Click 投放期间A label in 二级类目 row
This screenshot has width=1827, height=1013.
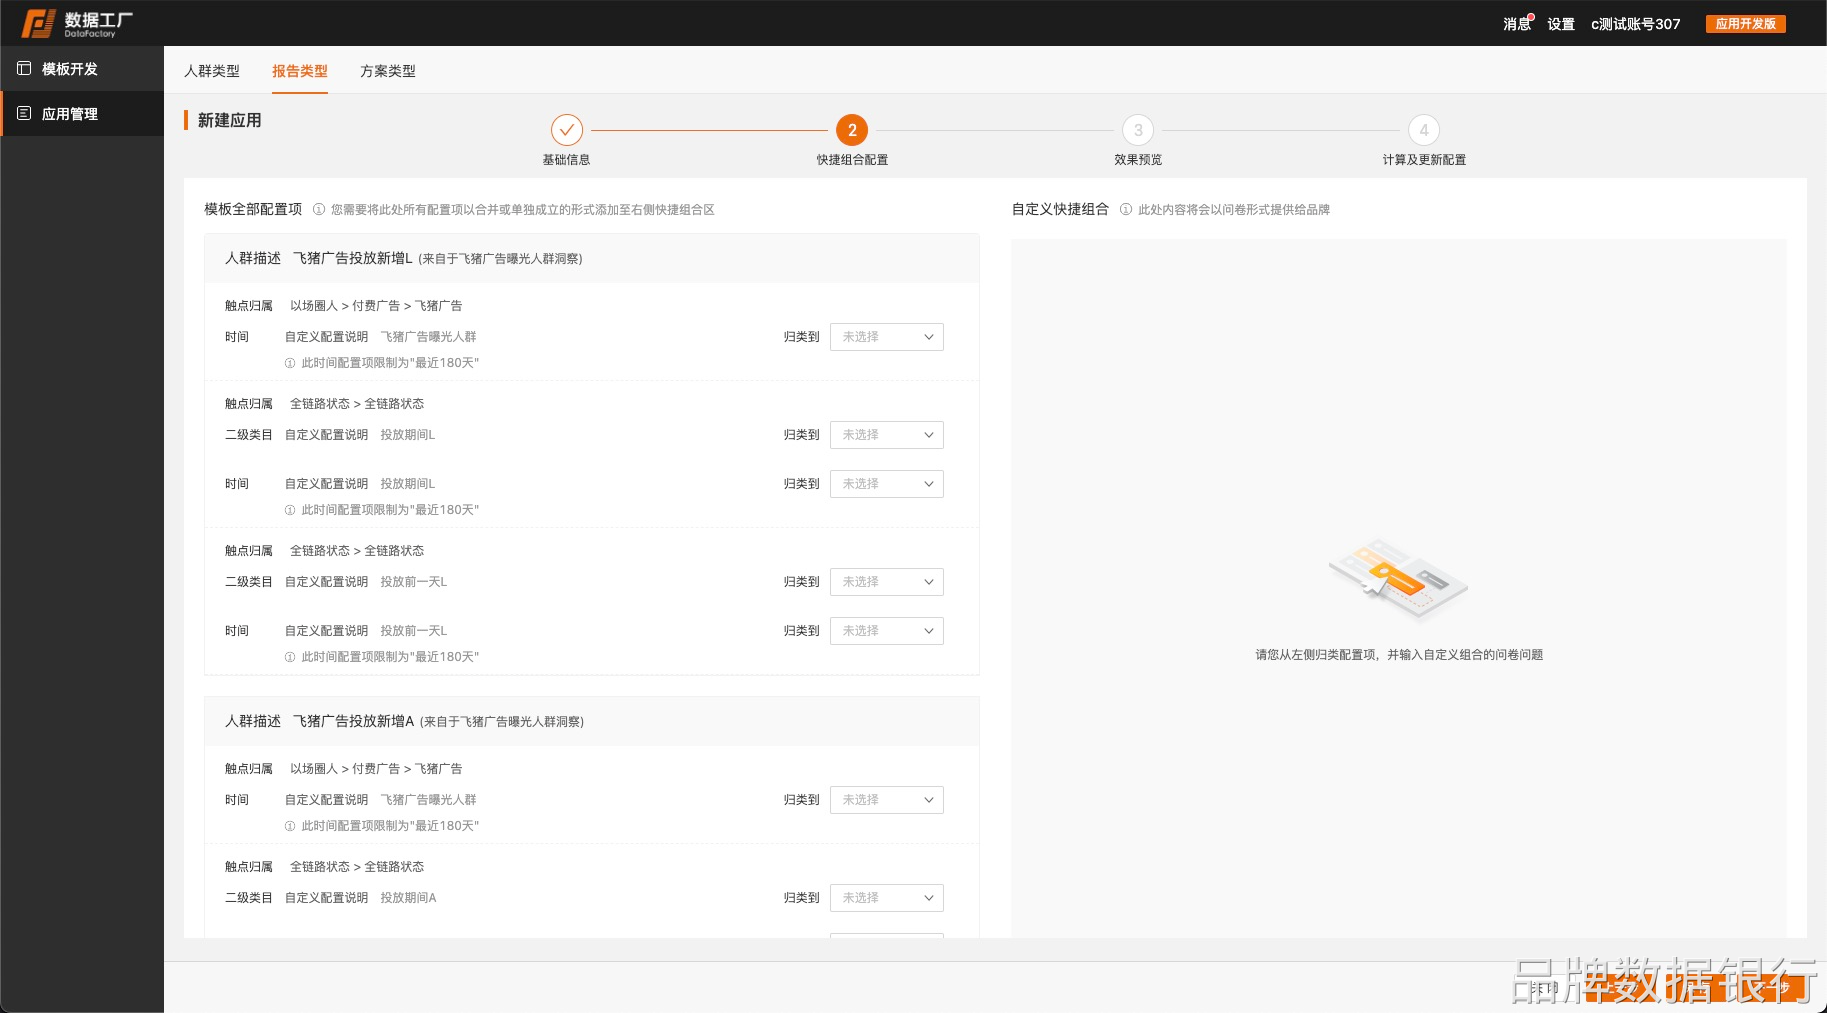tap(408, 898)
